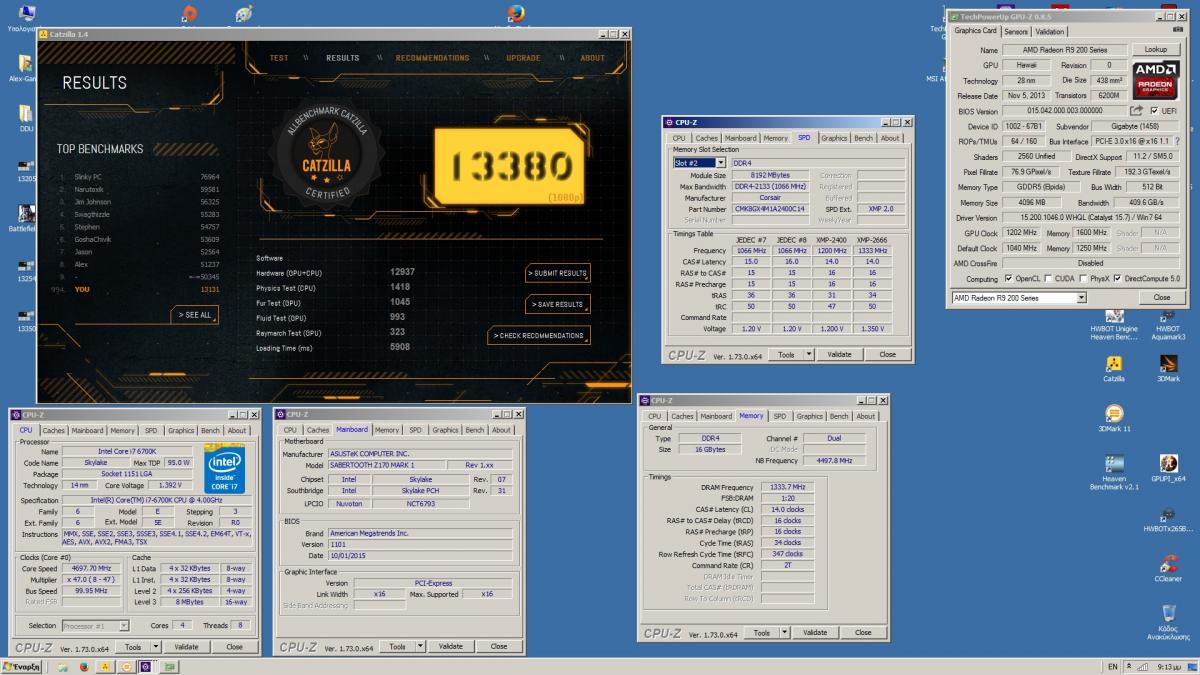1200x675 pixels.
Task: Toggle the UEFI checkbox in GPU-Z
Action: 1154,111
